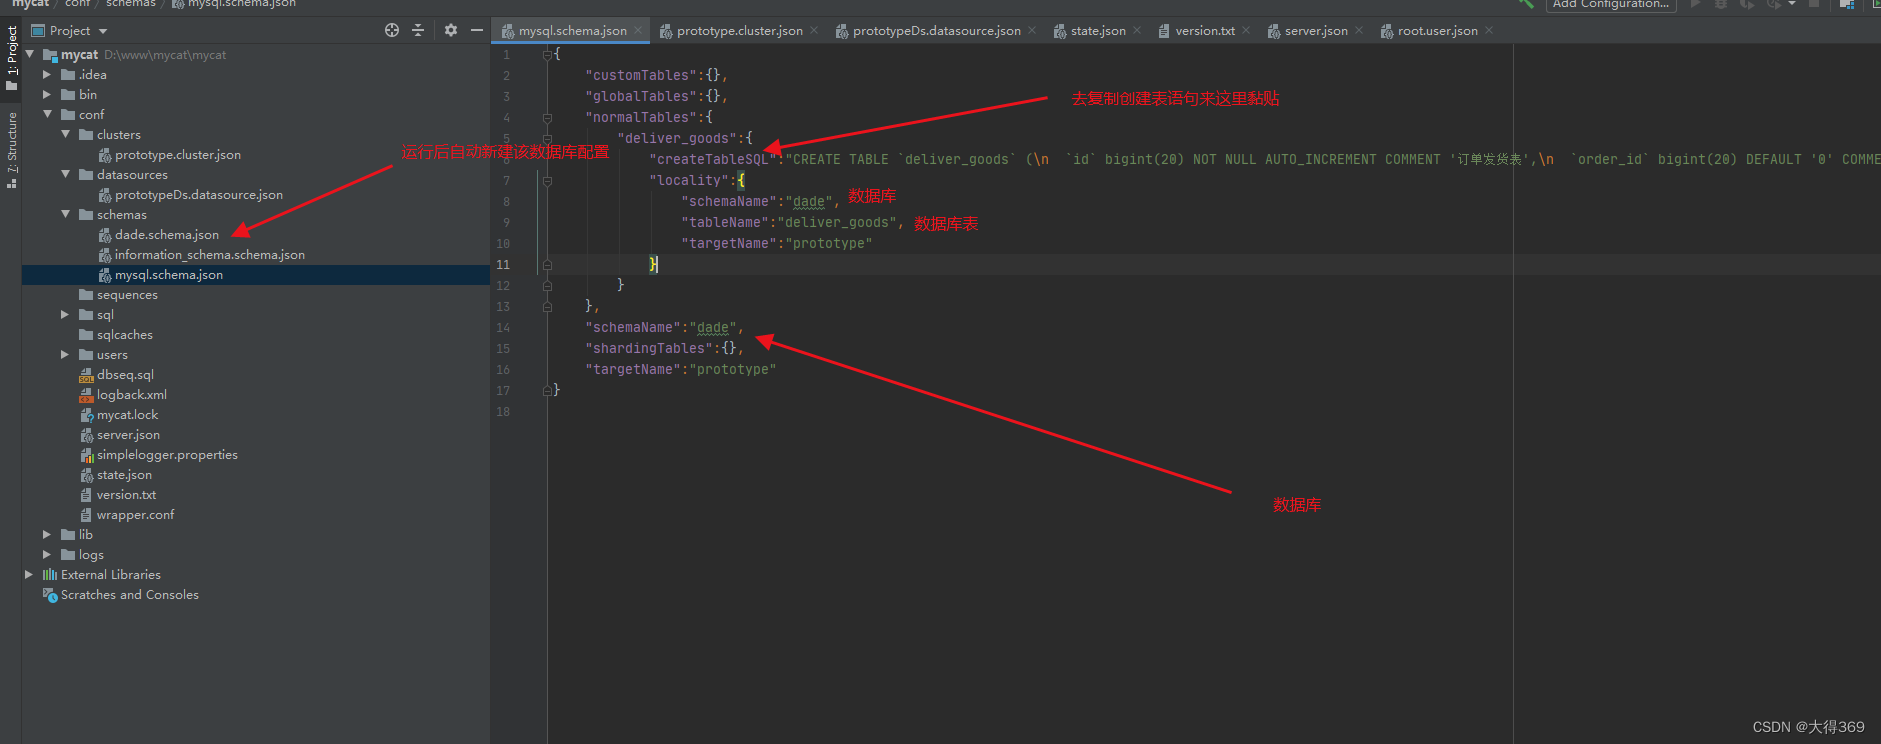Image resolution: width=1881 pixels, height=744 pixels.
Task: Expand the lib folder
Action: [x=47, y=534]
